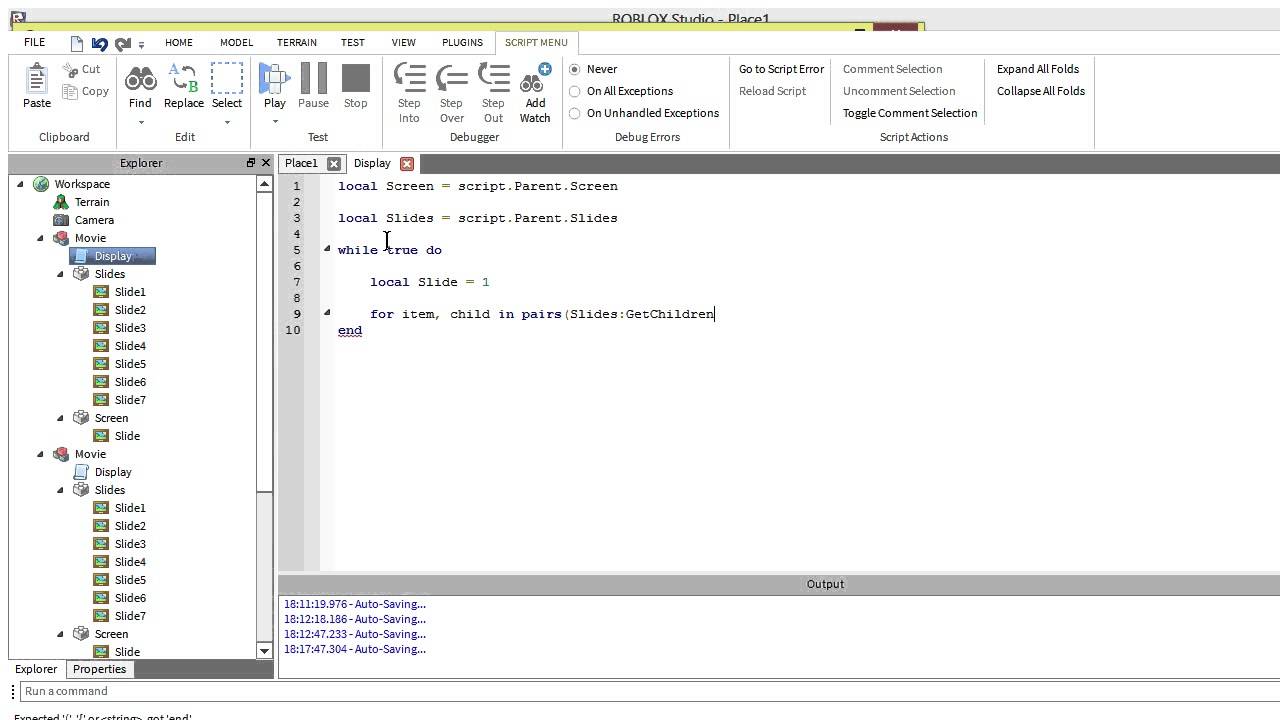Click the Explorer scrollbar up arrow
The image size is (1280, 720).
click(265, 184)
